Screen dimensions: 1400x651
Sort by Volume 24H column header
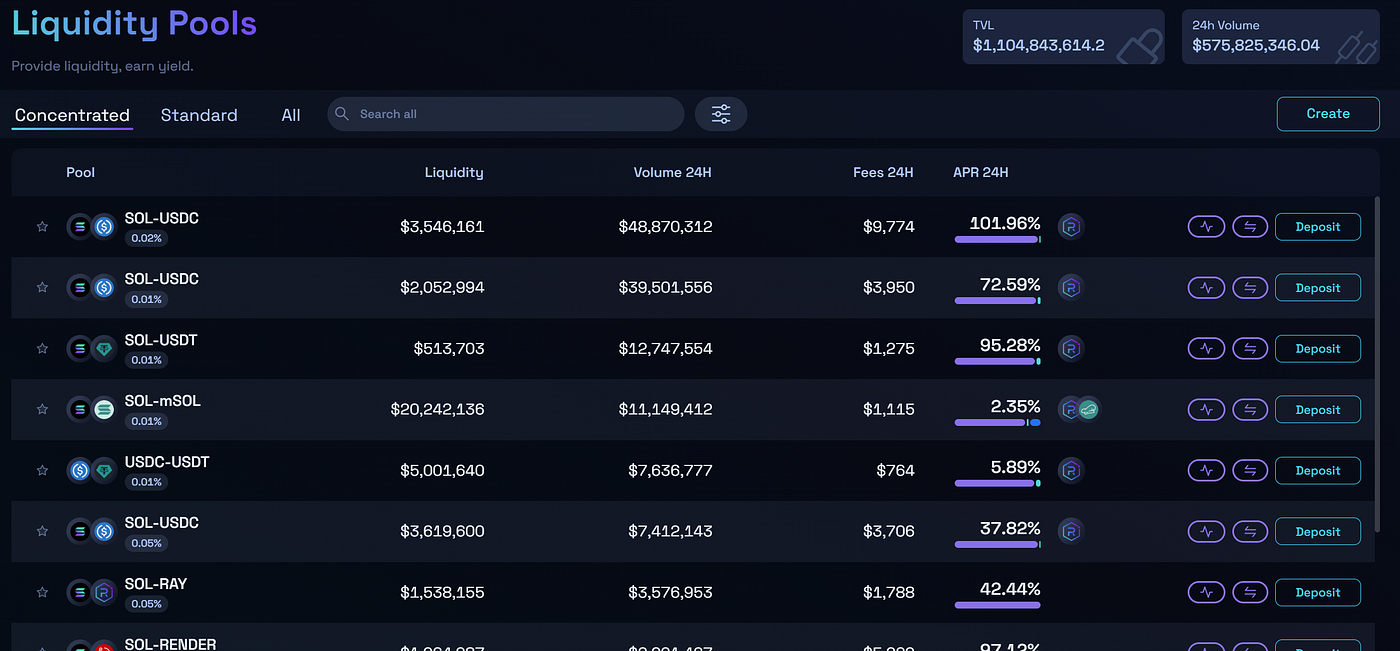click(x=673, y=172)
